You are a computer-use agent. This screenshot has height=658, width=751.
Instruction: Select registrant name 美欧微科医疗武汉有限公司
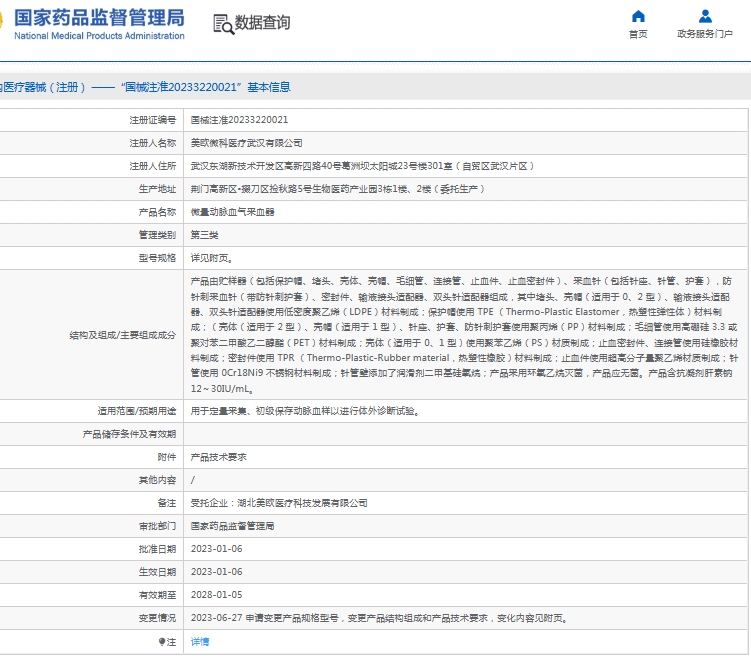pyautogui.click(x=247, y=143)
